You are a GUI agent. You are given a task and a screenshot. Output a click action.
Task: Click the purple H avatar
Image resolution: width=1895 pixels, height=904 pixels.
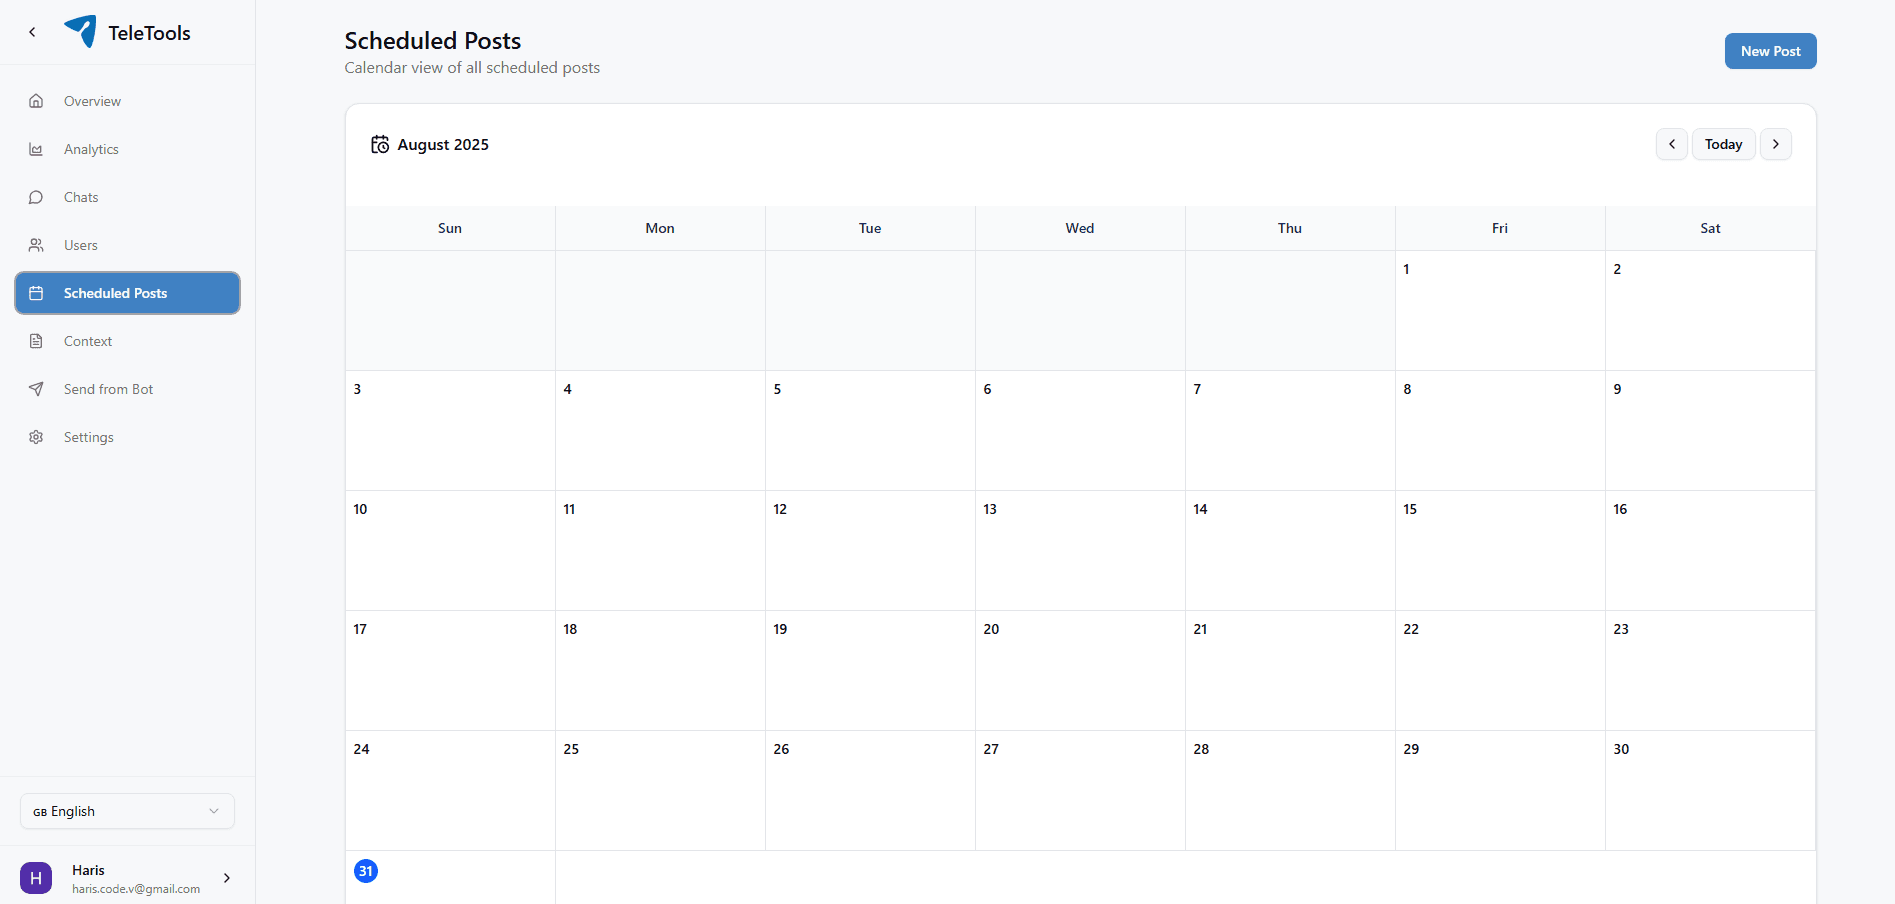point(36,878)
